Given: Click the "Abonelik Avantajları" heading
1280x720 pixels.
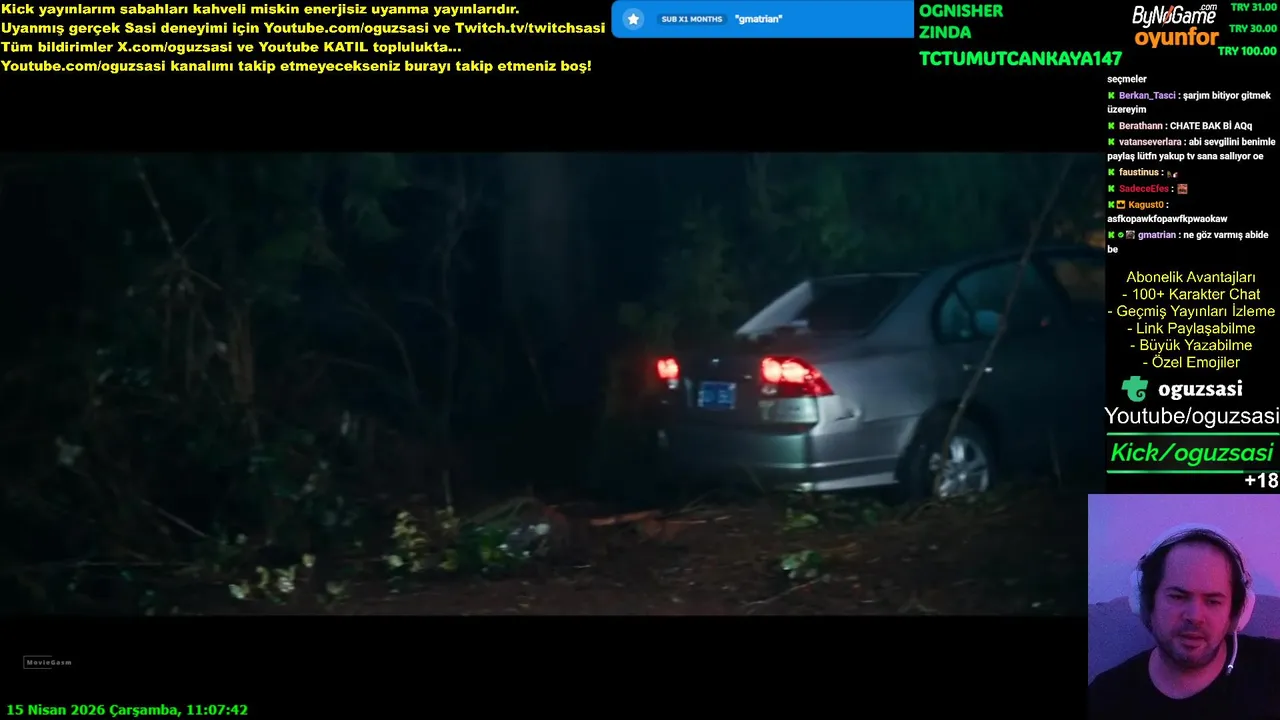Looking at the screenshot, I should (x=1190, y=277).
